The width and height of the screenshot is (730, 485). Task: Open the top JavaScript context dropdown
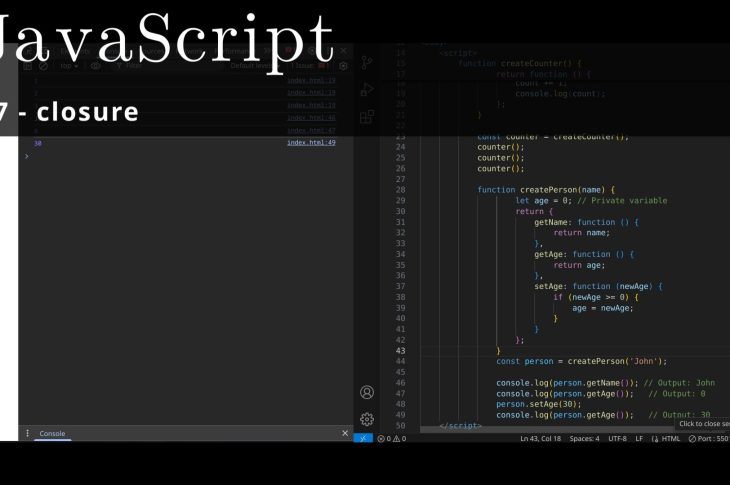tap(70, 66)
